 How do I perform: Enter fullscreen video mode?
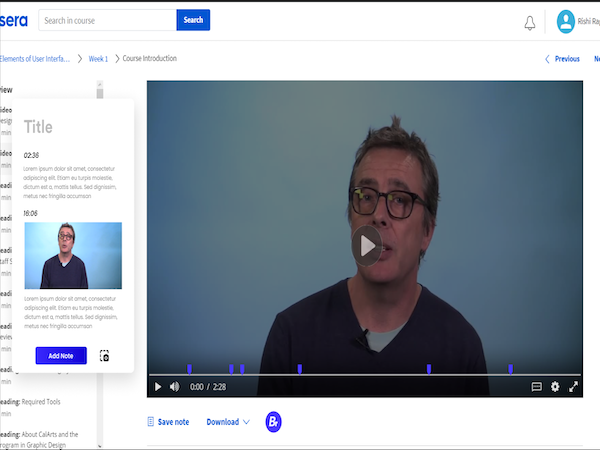point(574,386)
